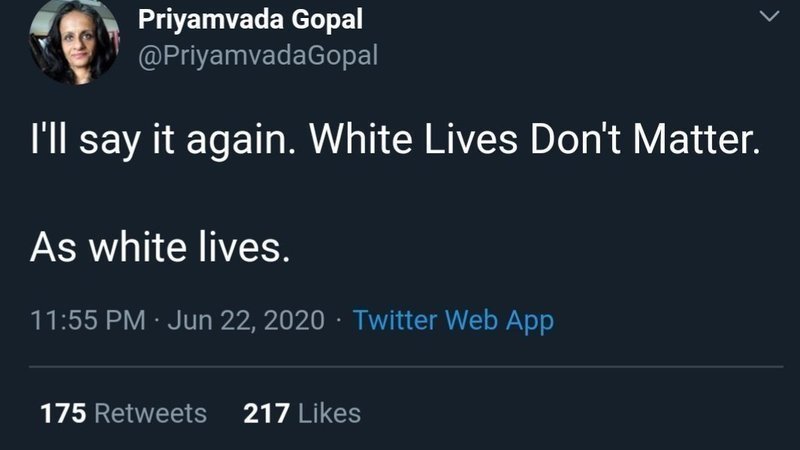Click the number 175 retweet count

pos(61,412)
